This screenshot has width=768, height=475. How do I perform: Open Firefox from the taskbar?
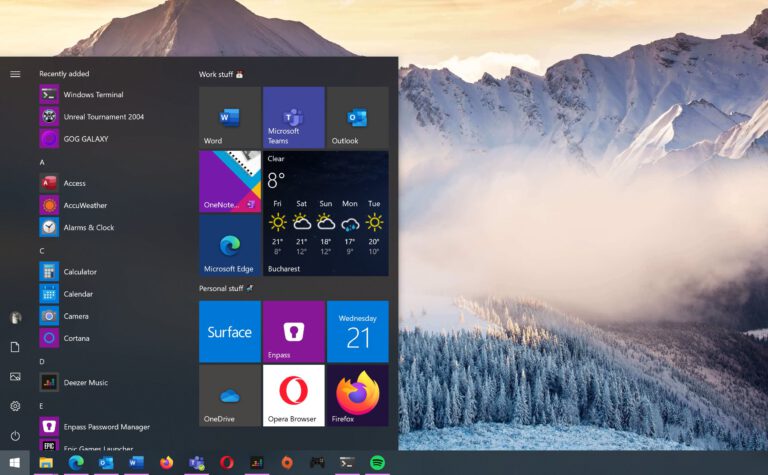[x=167, y=463]
